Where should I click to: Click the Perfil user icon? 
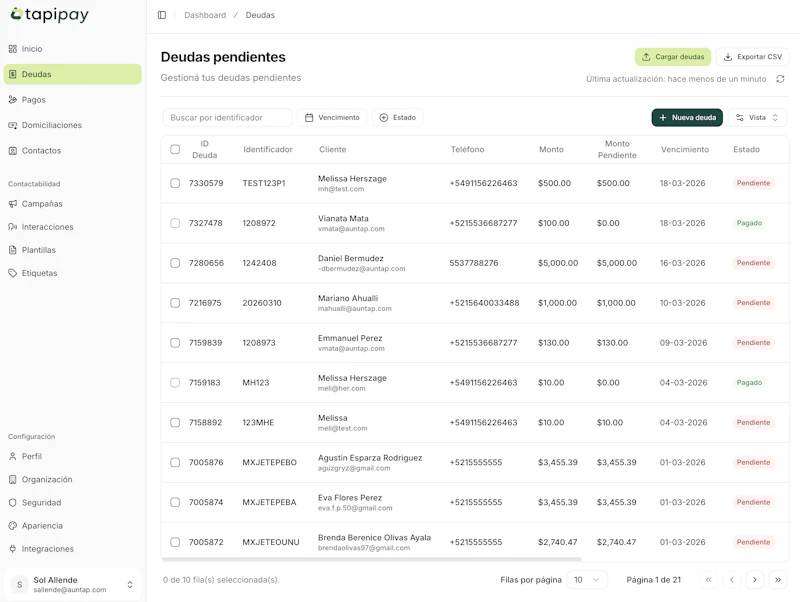[13, 456]
